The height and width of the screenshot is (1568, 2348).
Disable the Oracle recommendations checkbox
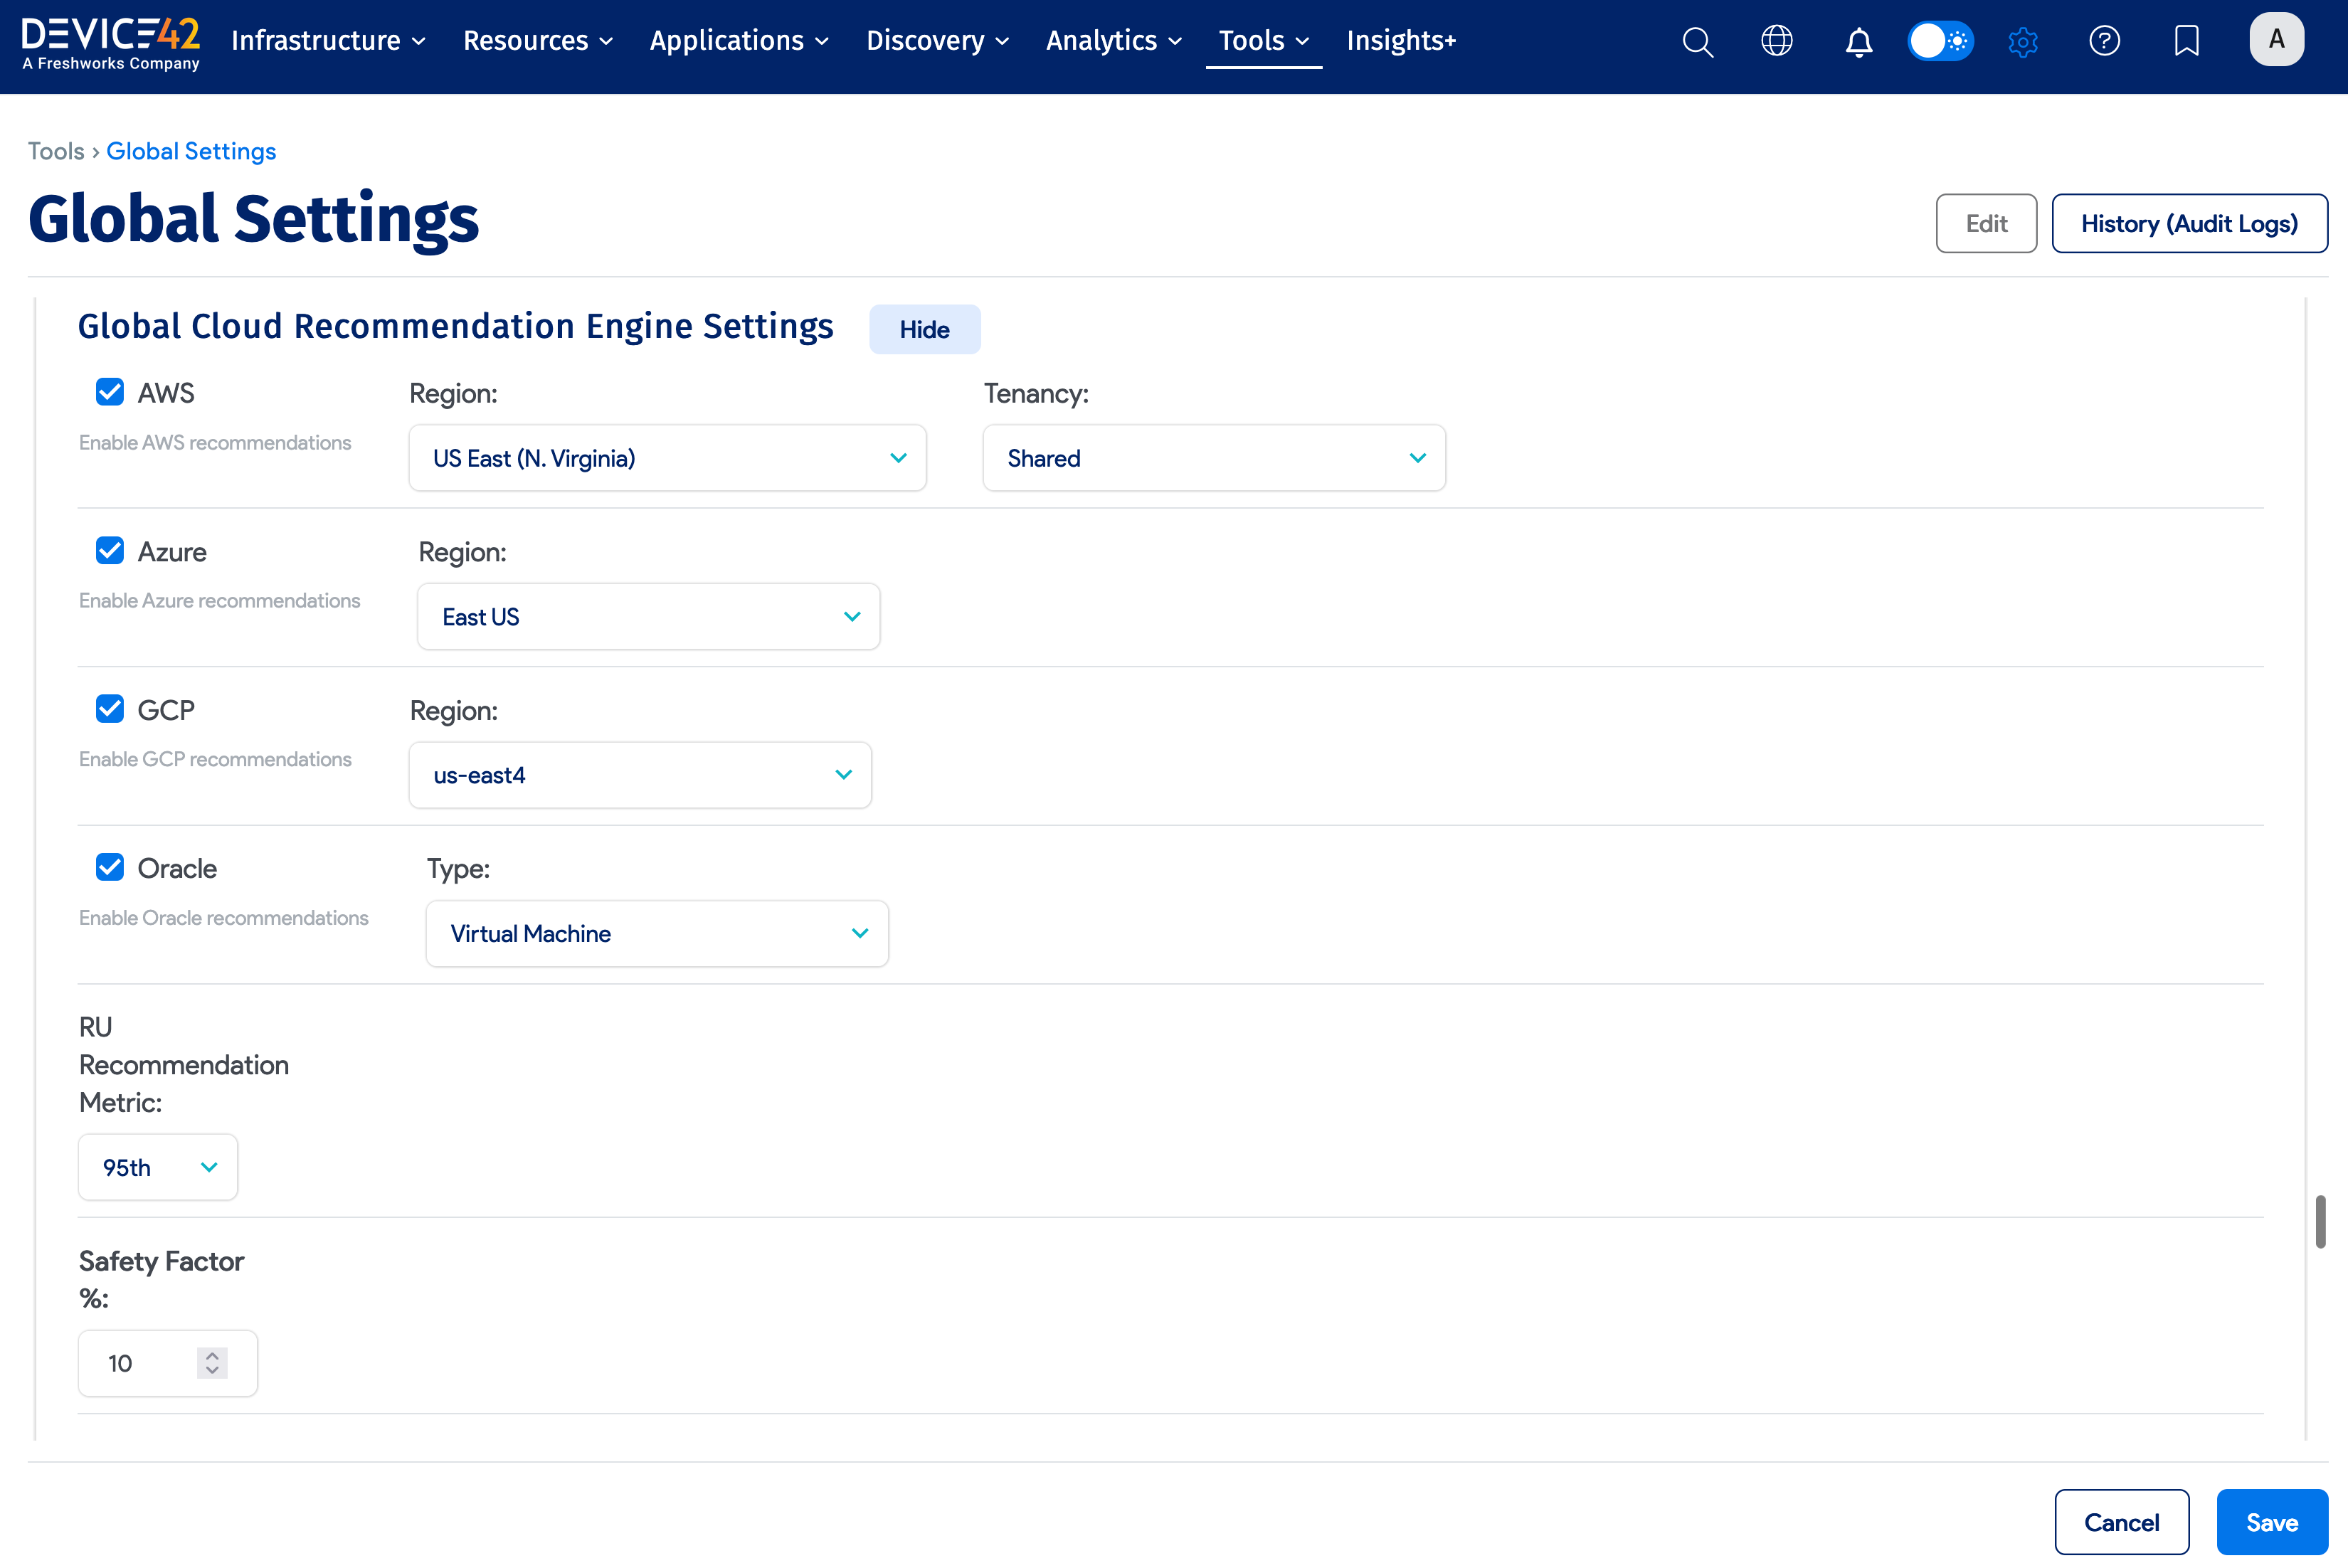tap(110, 867)
